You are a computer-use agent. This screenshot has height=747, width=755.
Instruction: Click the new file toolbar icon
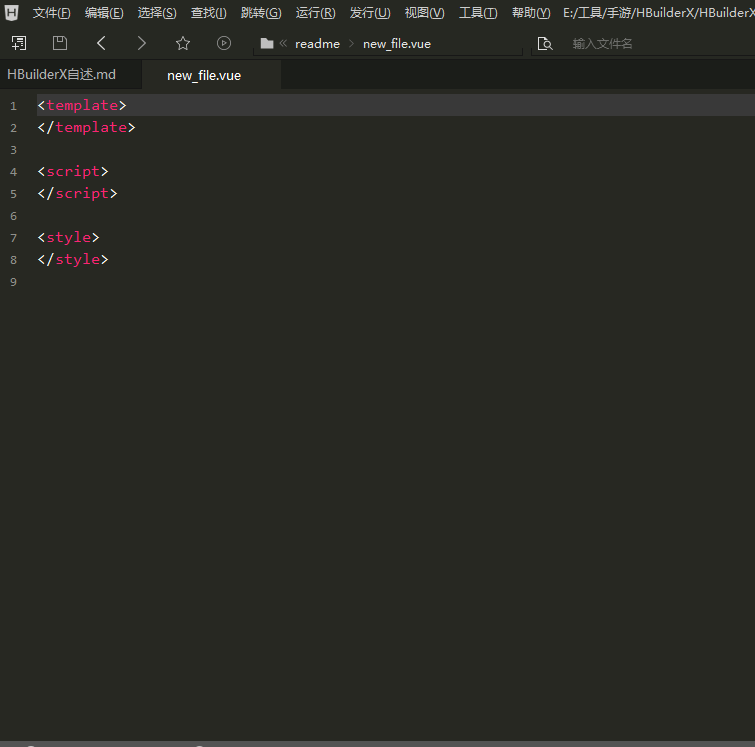click(19, 43)
